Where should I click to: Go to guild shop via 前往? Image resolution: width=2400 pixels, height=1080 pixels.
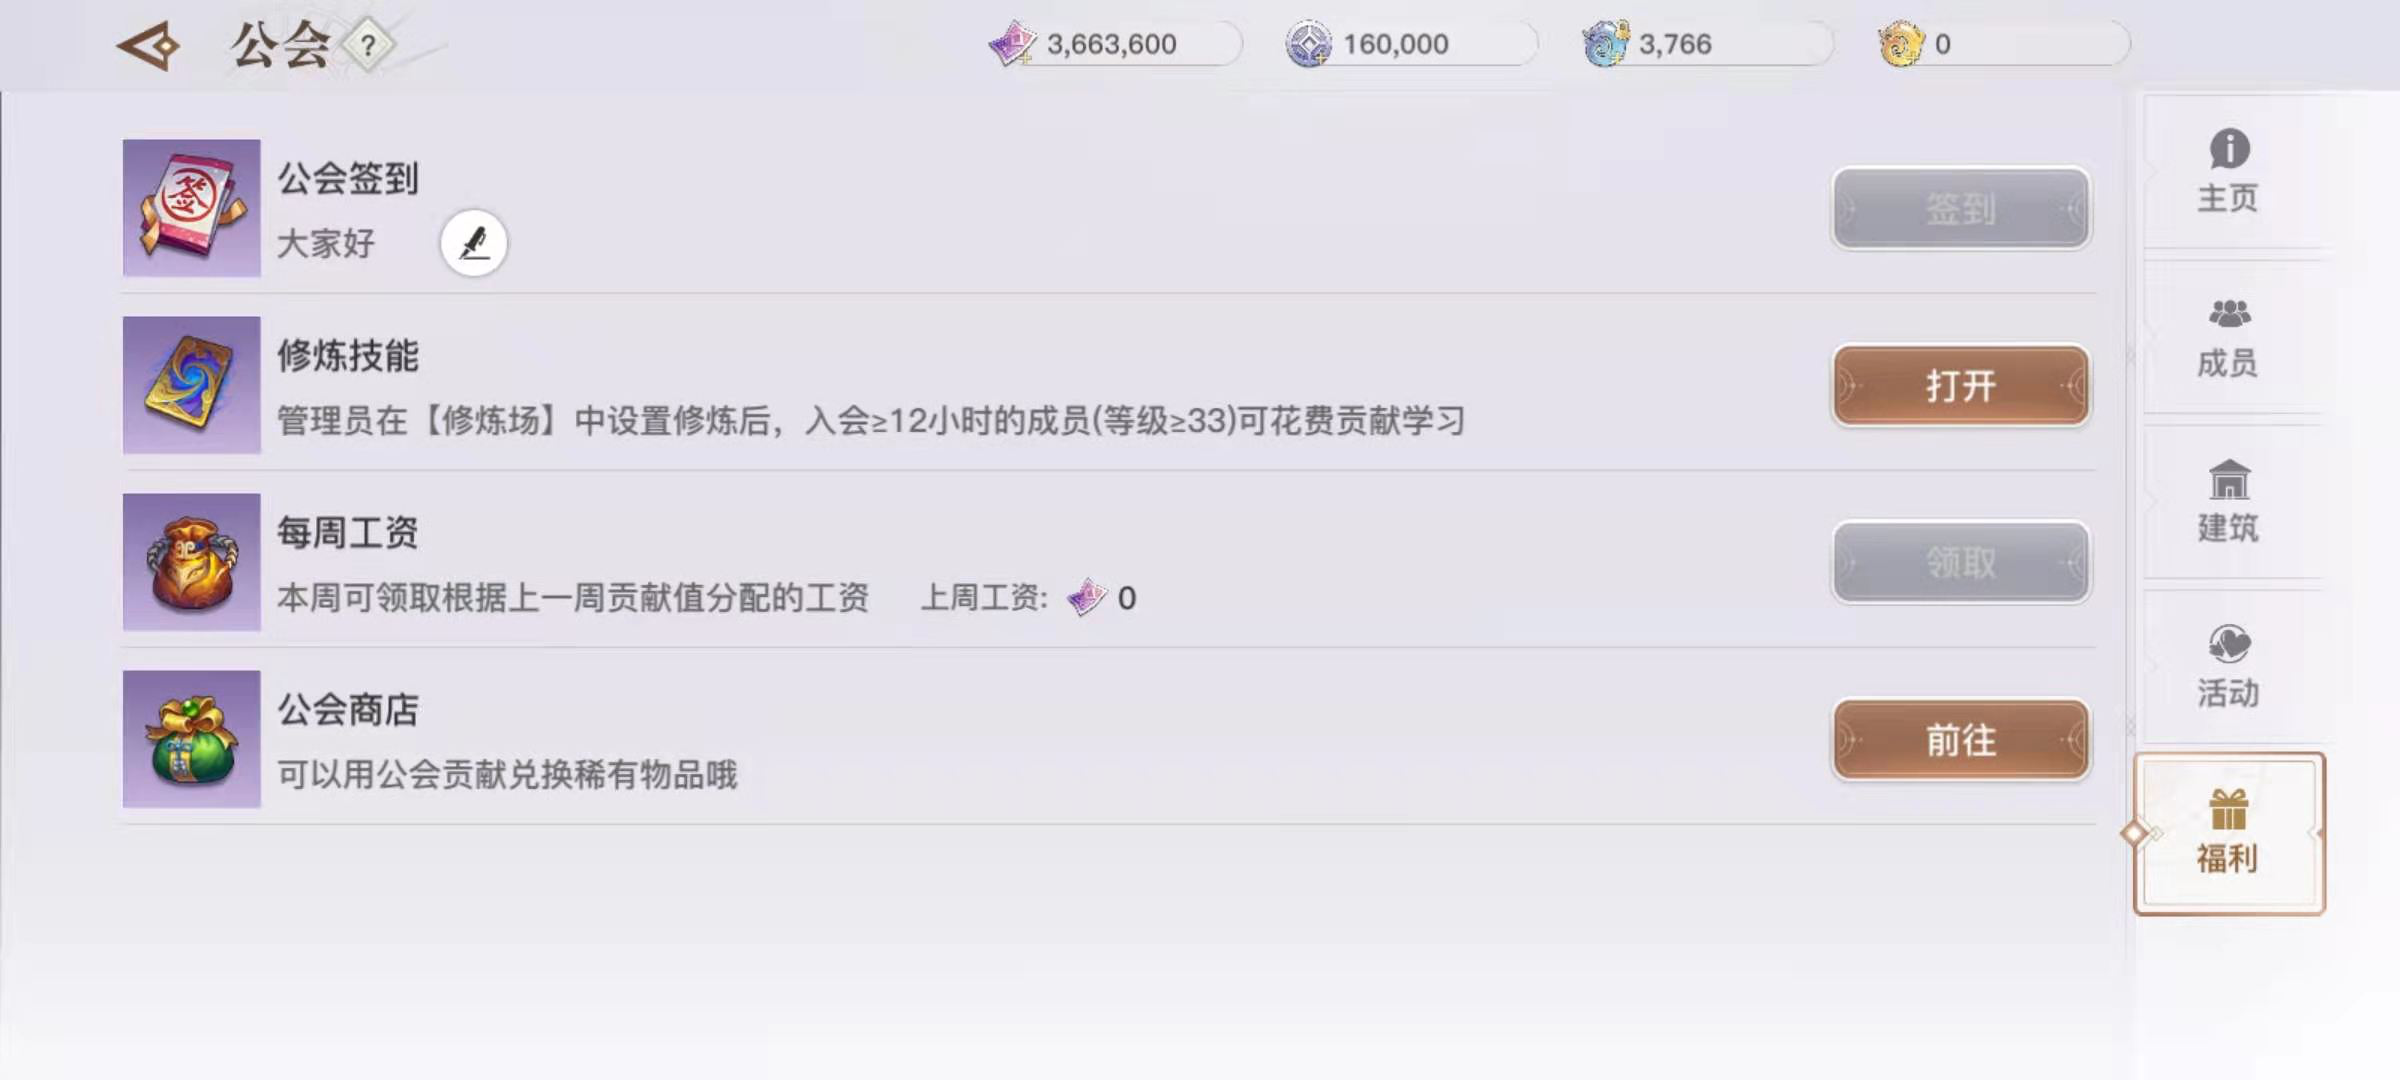pyautogui.click(x=1961, y=739)
